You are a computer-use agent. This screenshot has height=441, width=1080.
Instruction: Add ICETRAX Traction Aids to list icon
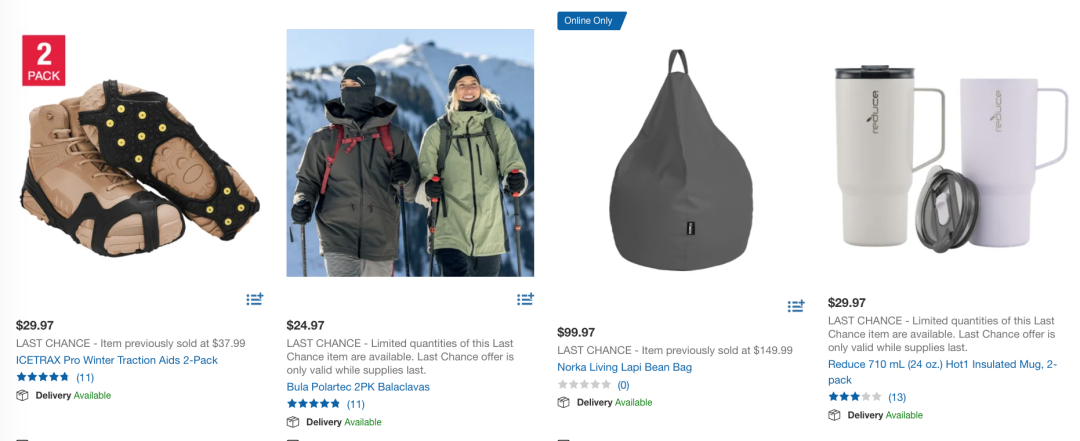pyautogui.click(x=255, y=299)
